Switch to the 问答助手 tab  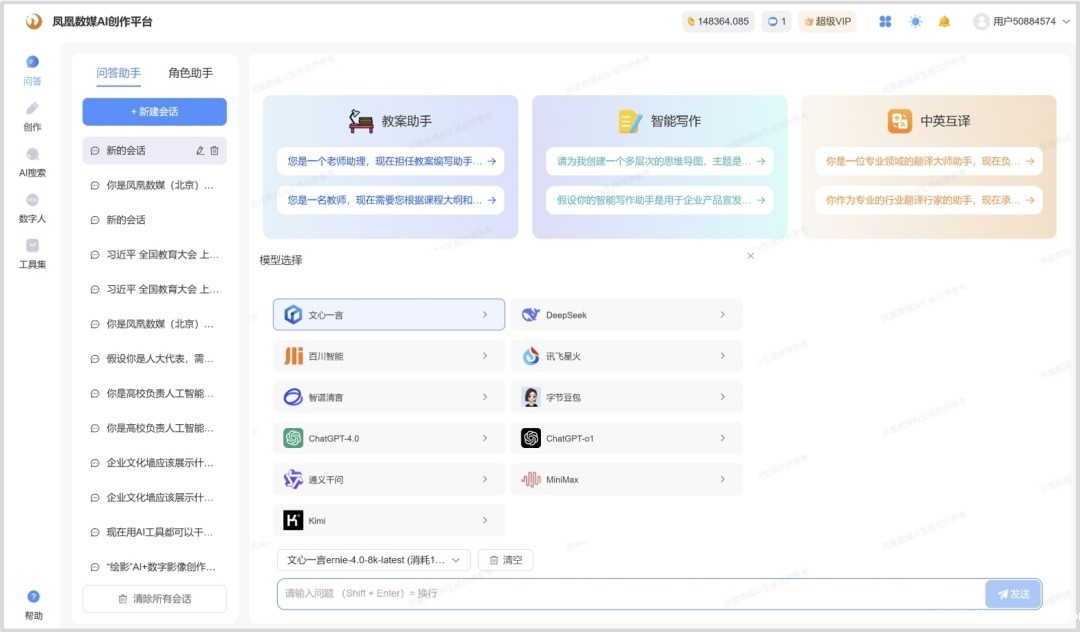click(118, 73)
